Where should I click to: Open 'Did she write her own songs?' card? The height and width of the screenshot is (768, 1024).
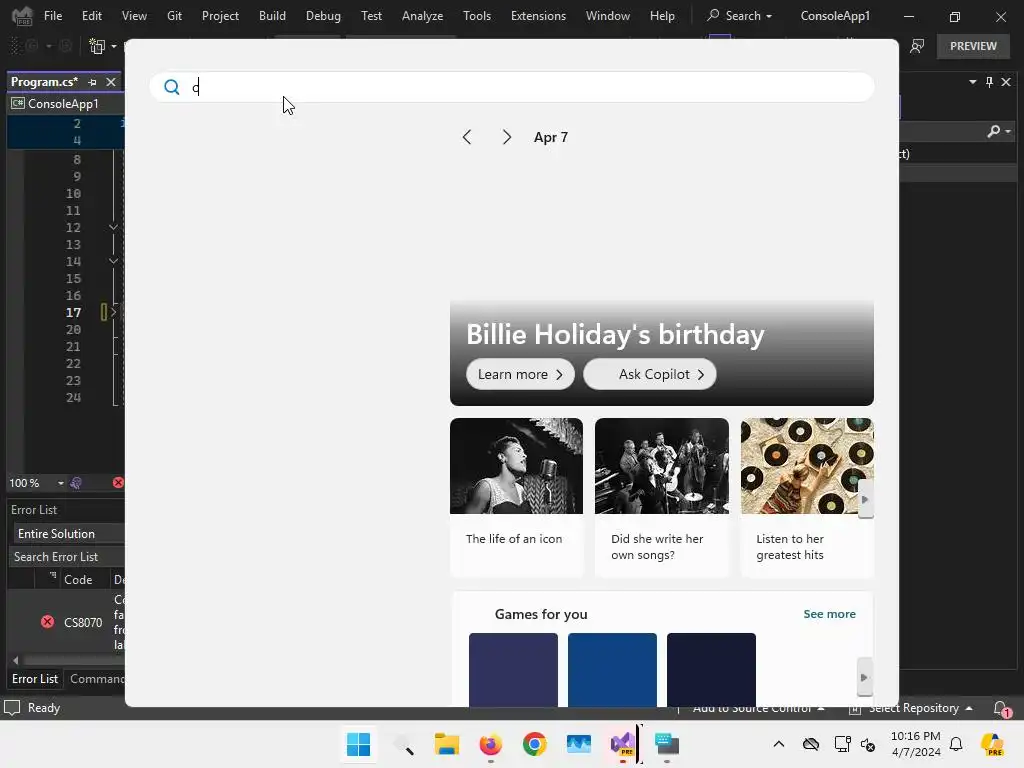pyautogui.click(x=662, y=498)
